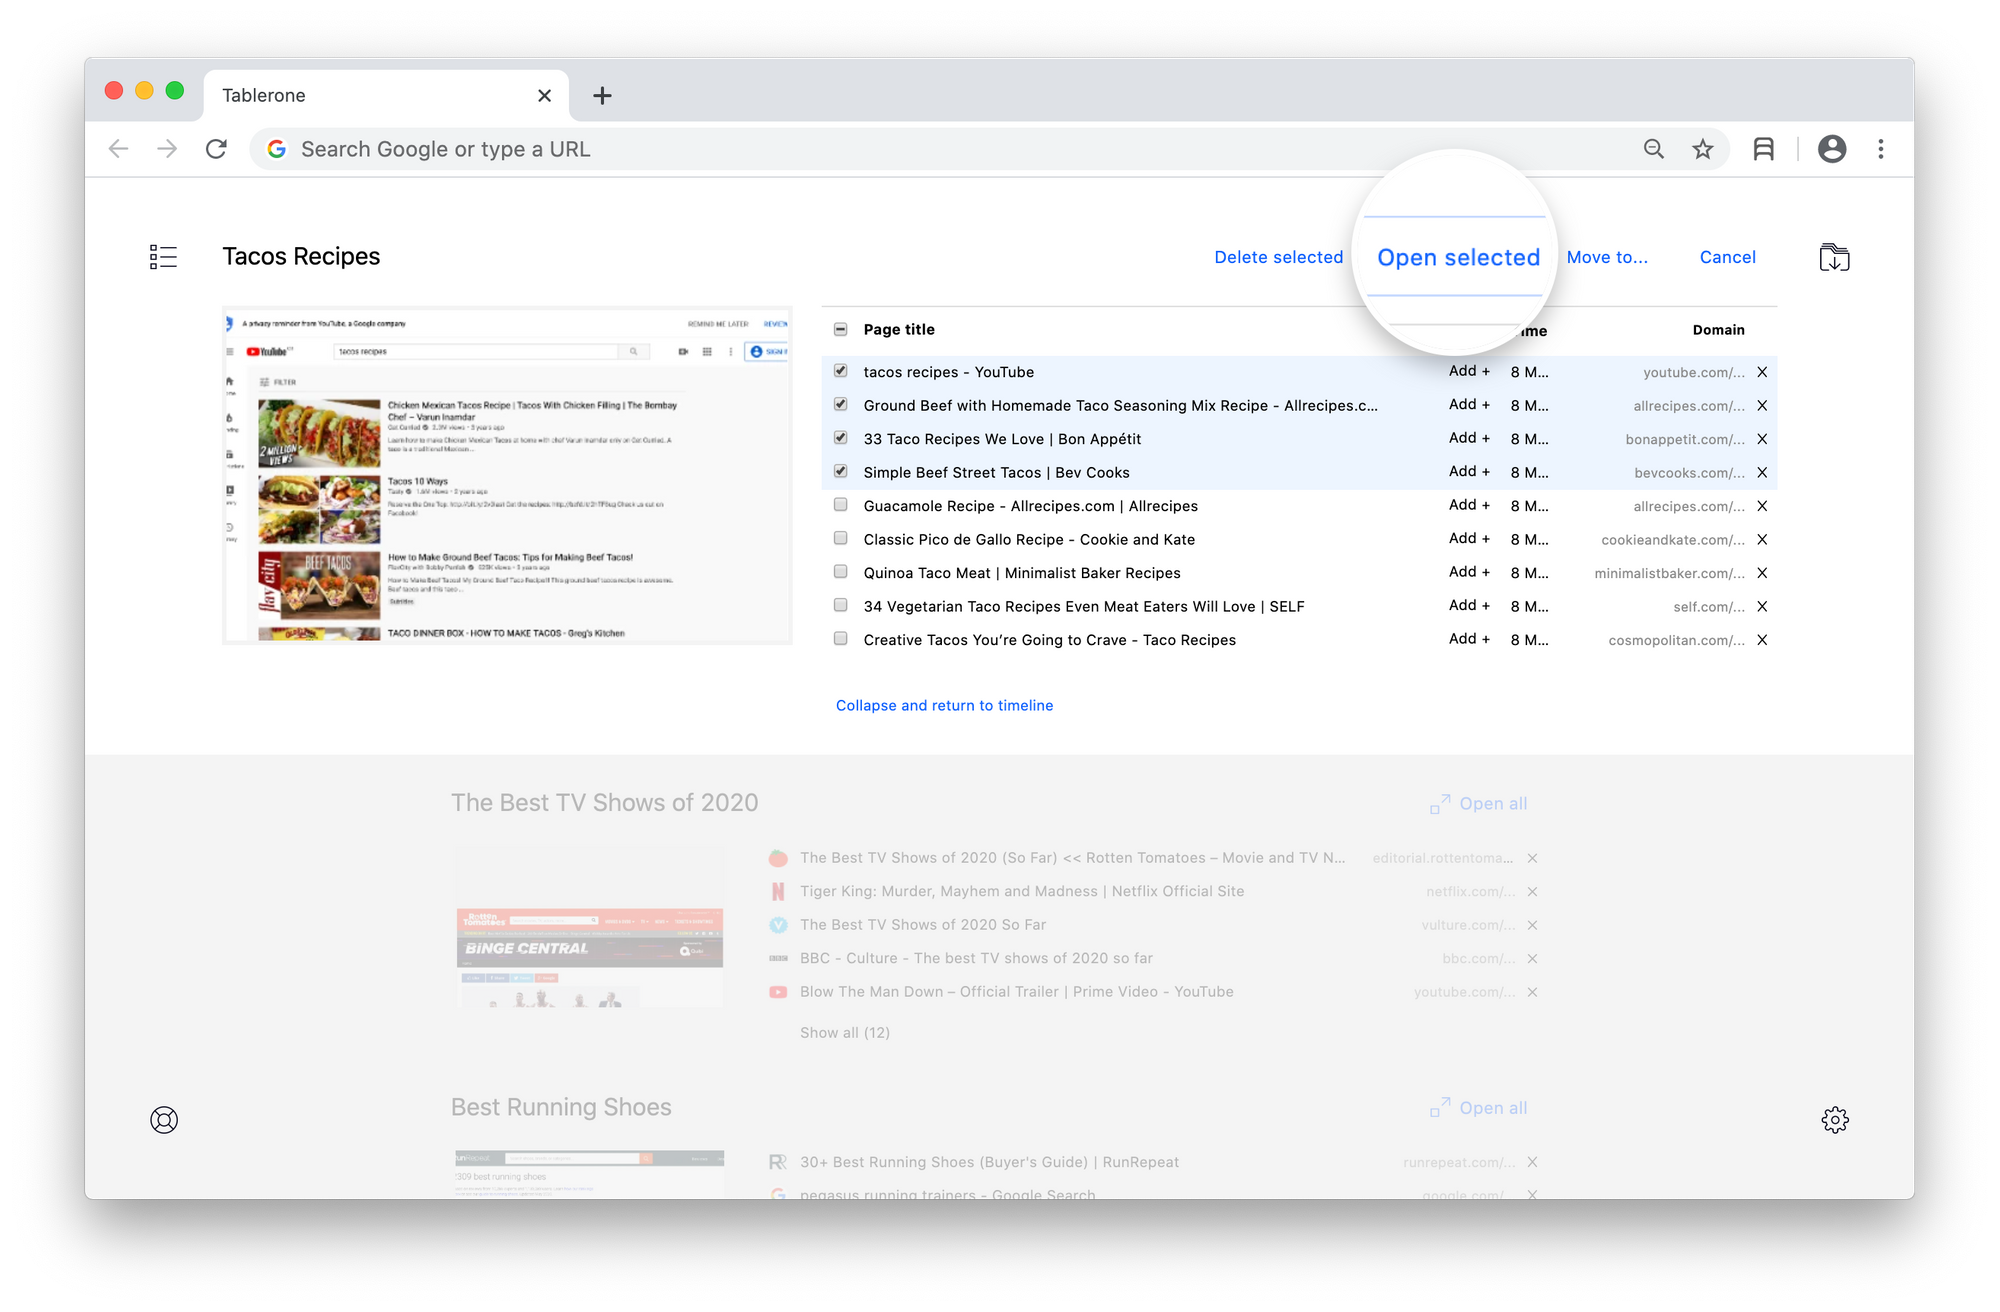Remove Tiger King Netflix row
This screenshot has width=2000, height=1312.
(1532, 892)
